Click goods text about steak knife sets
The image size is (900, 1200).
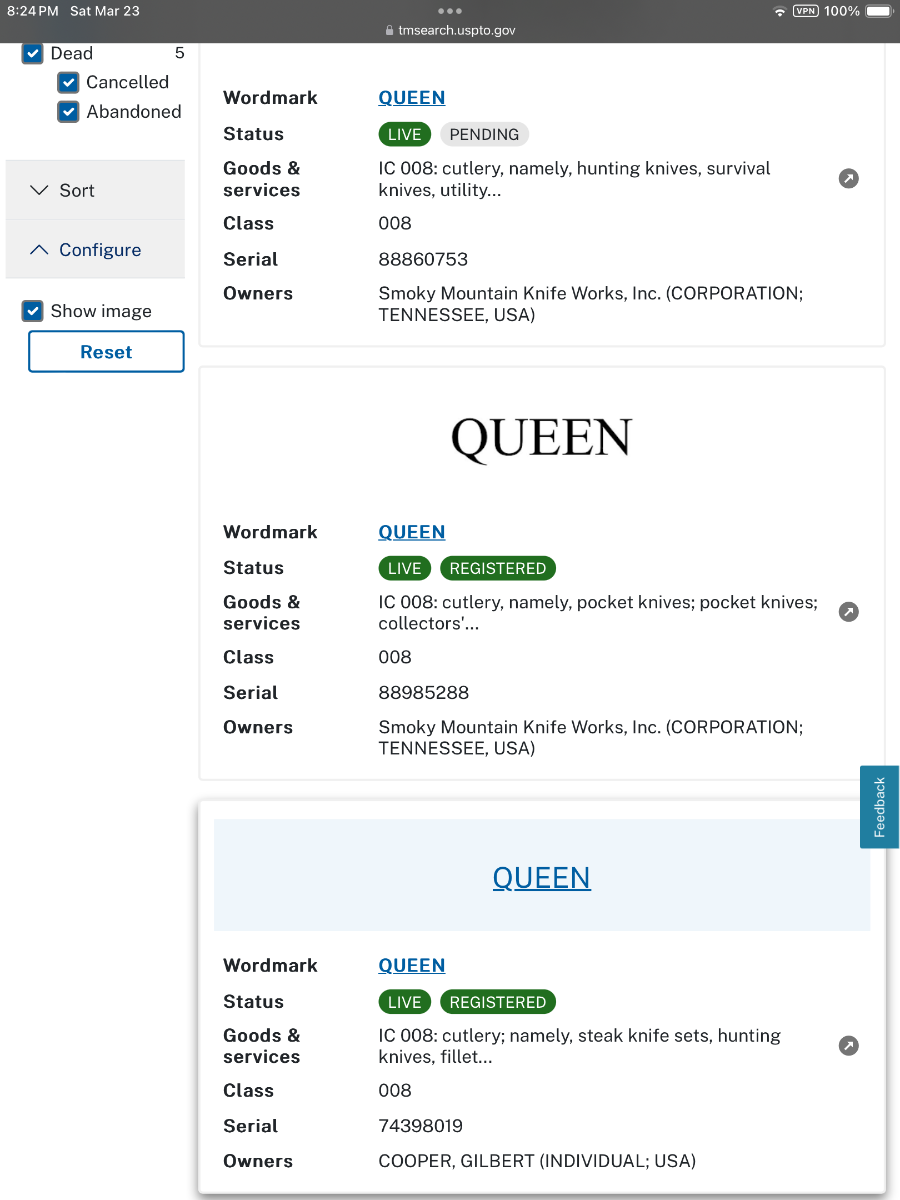pos(579,1046)
